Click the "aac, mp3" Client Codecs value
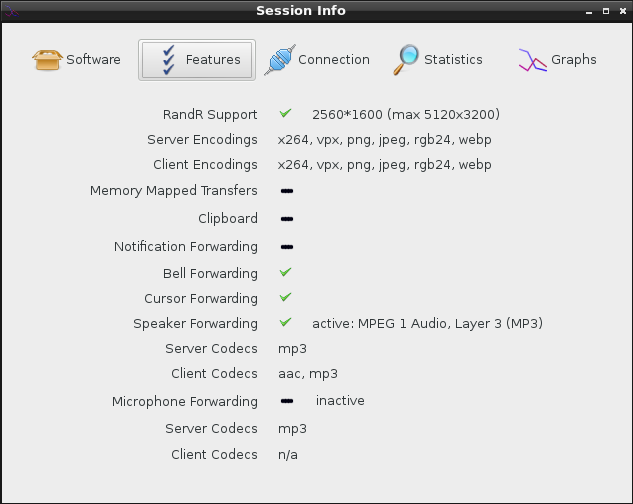The image size is (633, 504). pos(308,374)
